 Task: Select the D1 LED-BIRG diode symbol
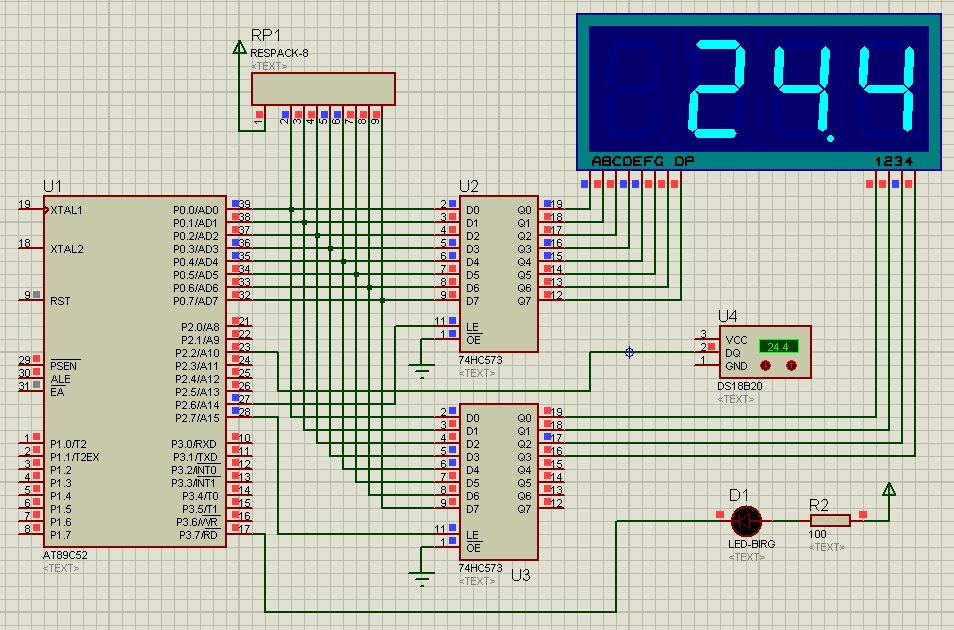746,520
